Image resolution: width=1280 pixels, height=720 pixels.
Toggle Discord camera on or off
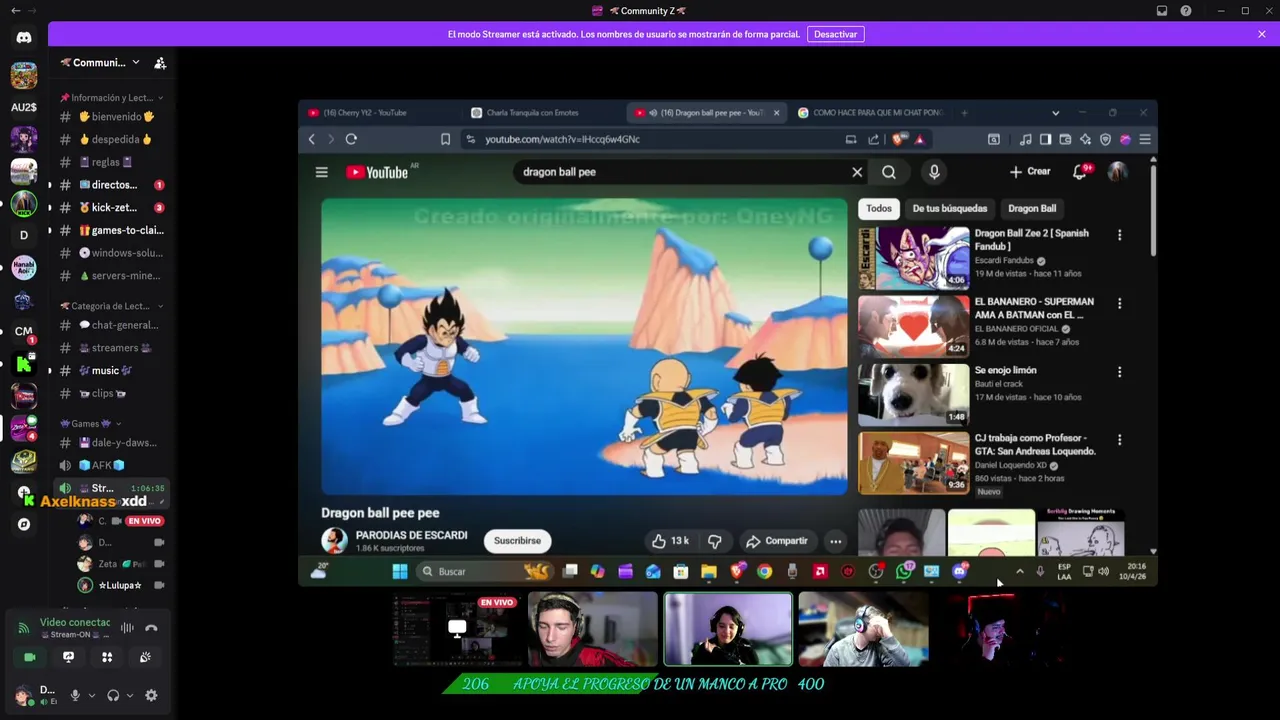[x=30, y=657]
